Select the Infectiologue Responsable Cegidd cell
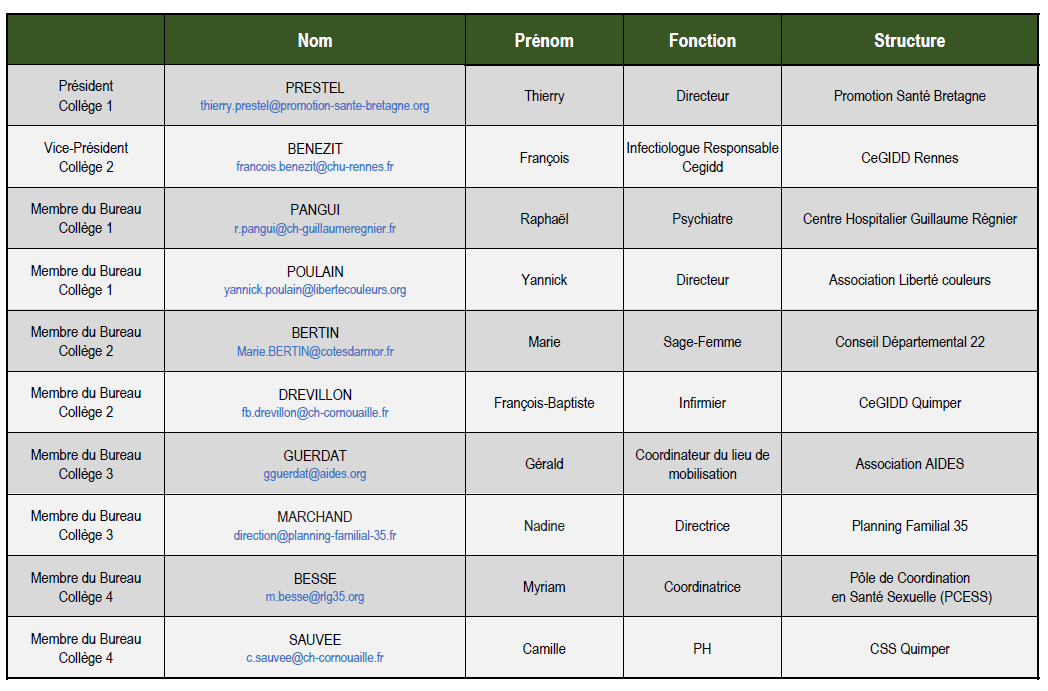Screen dimensions: 1048x691 (702, 157)
